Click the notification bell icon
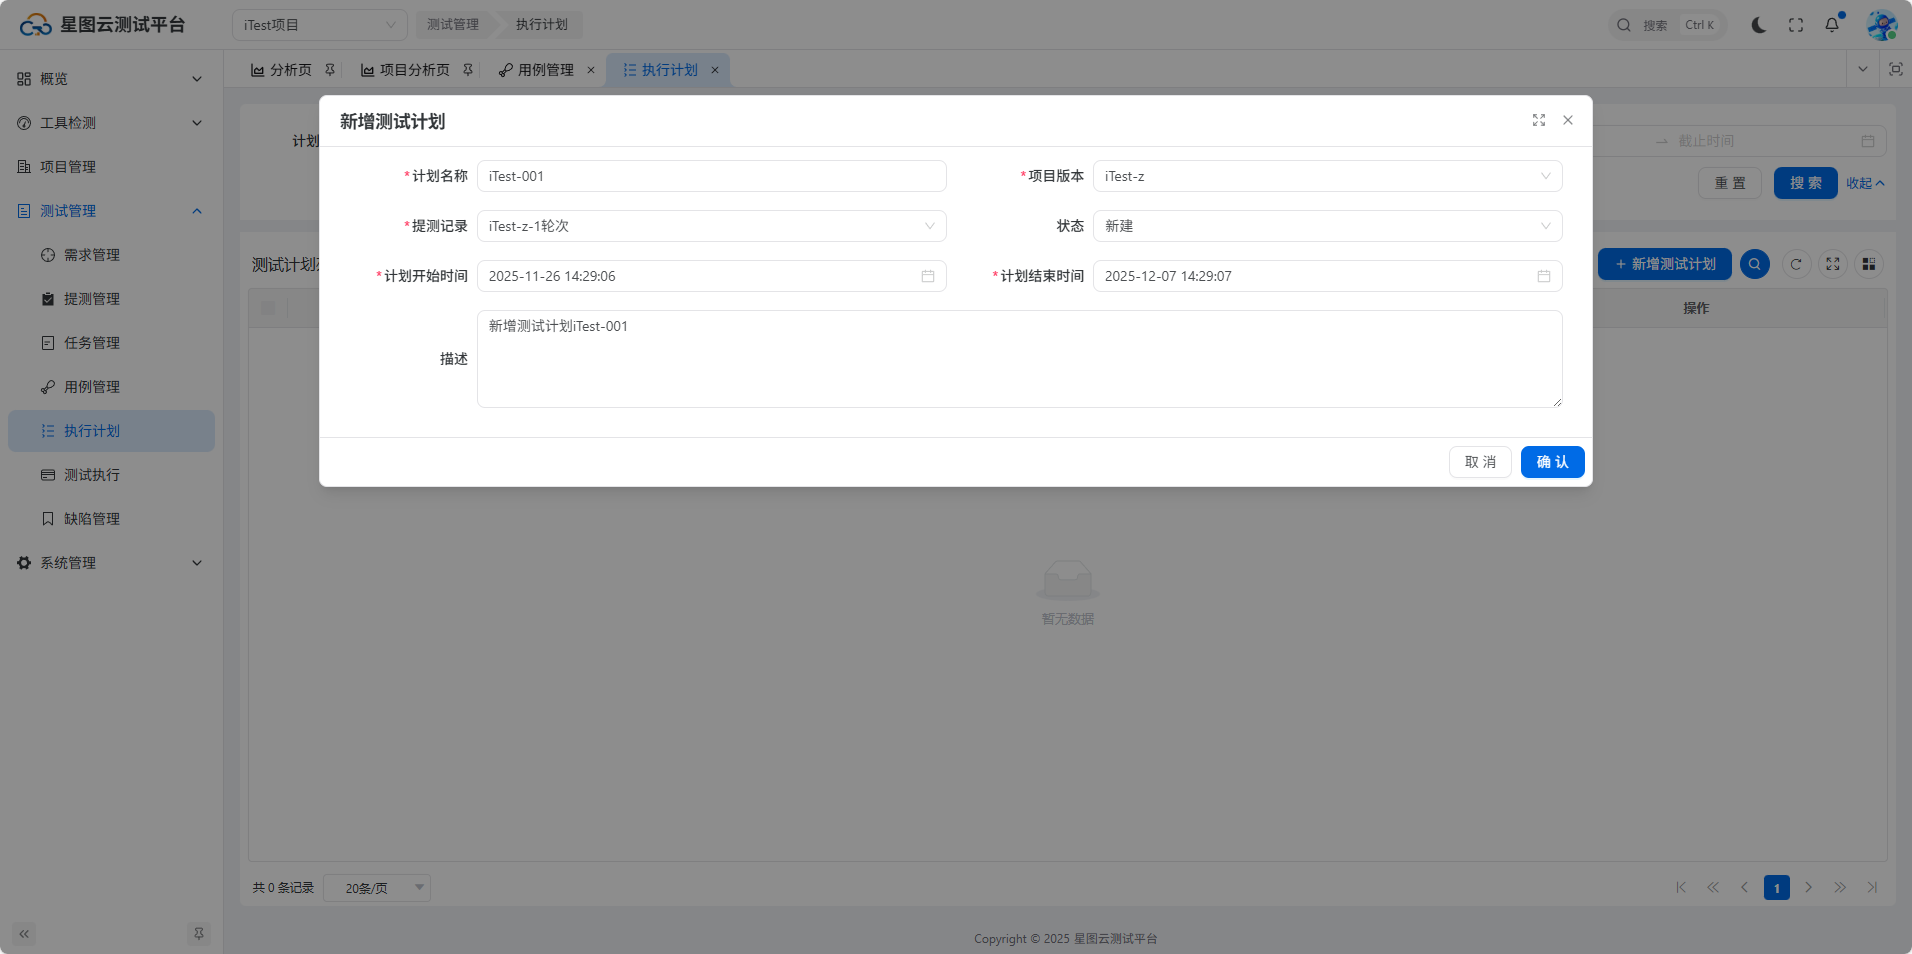 tap(1832, 25)
